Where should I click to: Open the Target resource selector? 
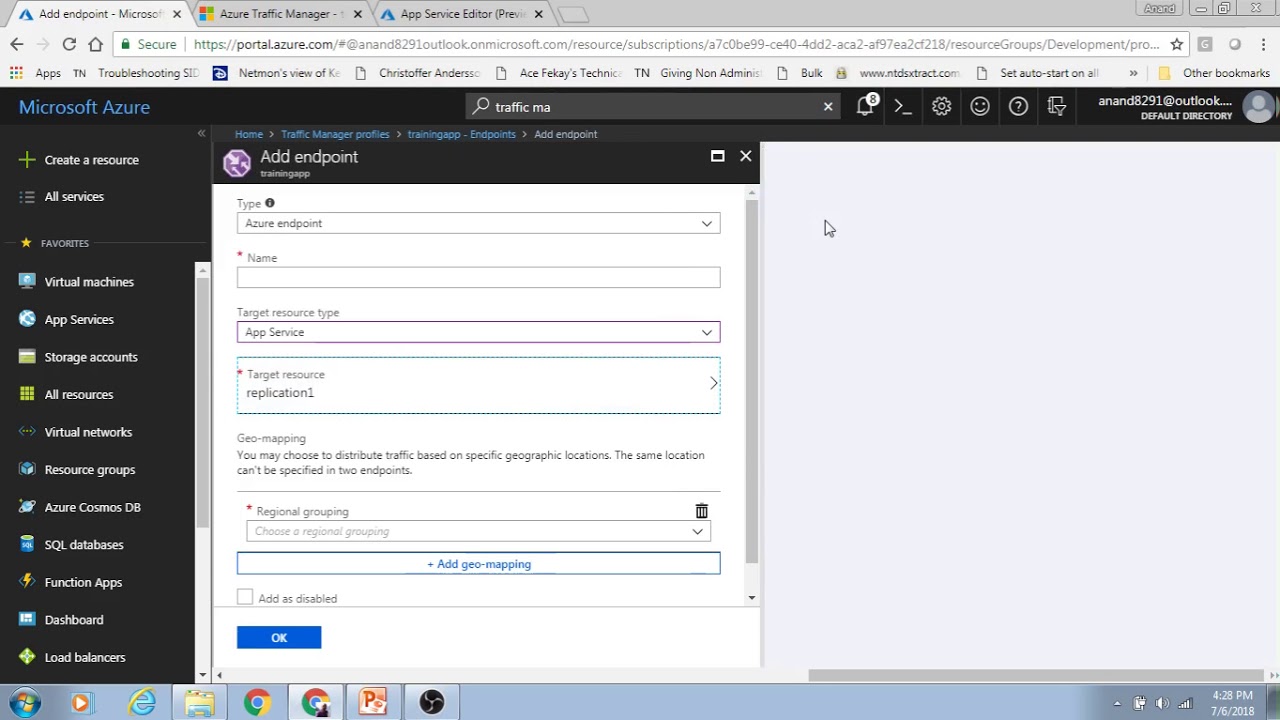[478, 385]
